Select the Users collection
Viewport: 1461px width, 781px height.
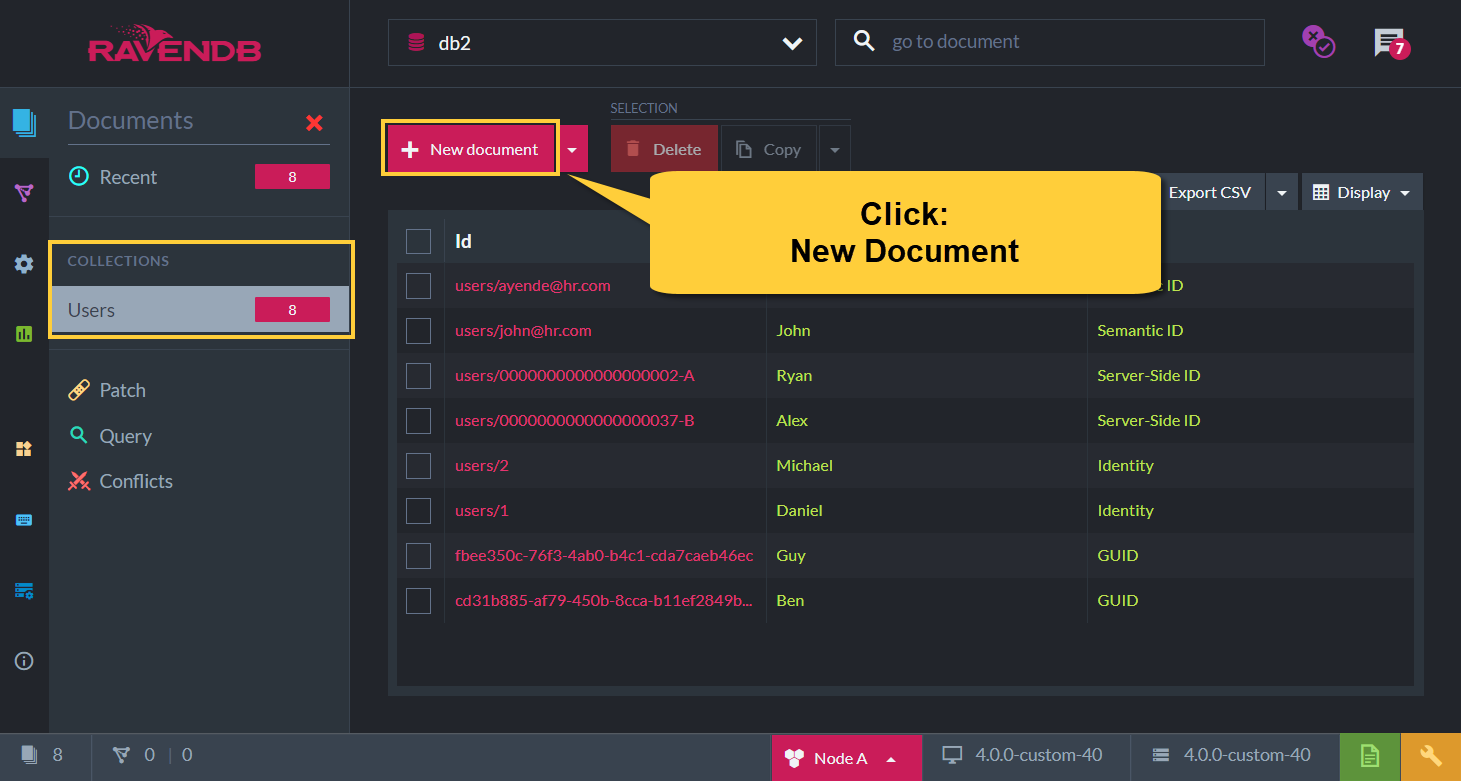tap(199, 310)
